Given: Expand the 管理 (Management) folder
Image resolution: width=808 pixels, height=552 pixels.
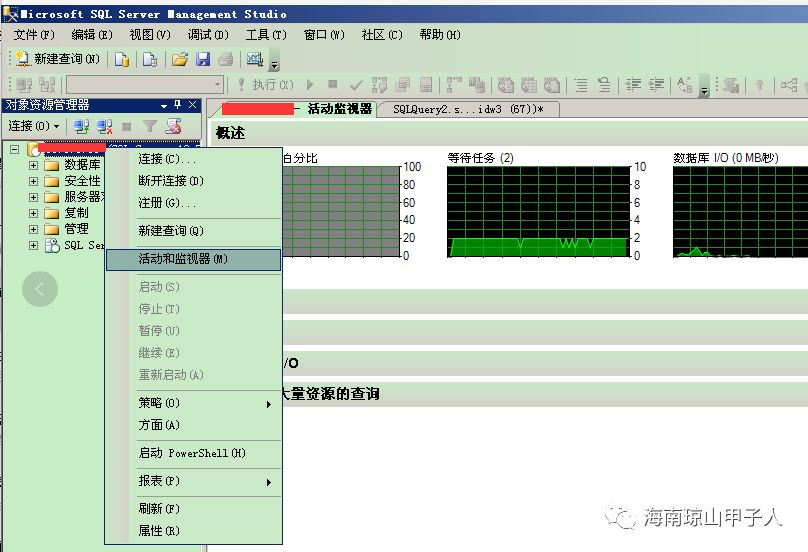Looking at the screenshot, I should coord(33,229).
